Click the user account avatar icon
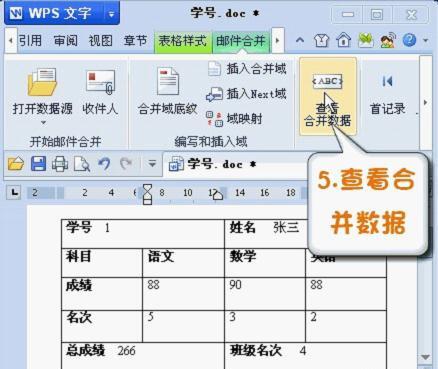 pyautogui.click(x=388, y=40)
